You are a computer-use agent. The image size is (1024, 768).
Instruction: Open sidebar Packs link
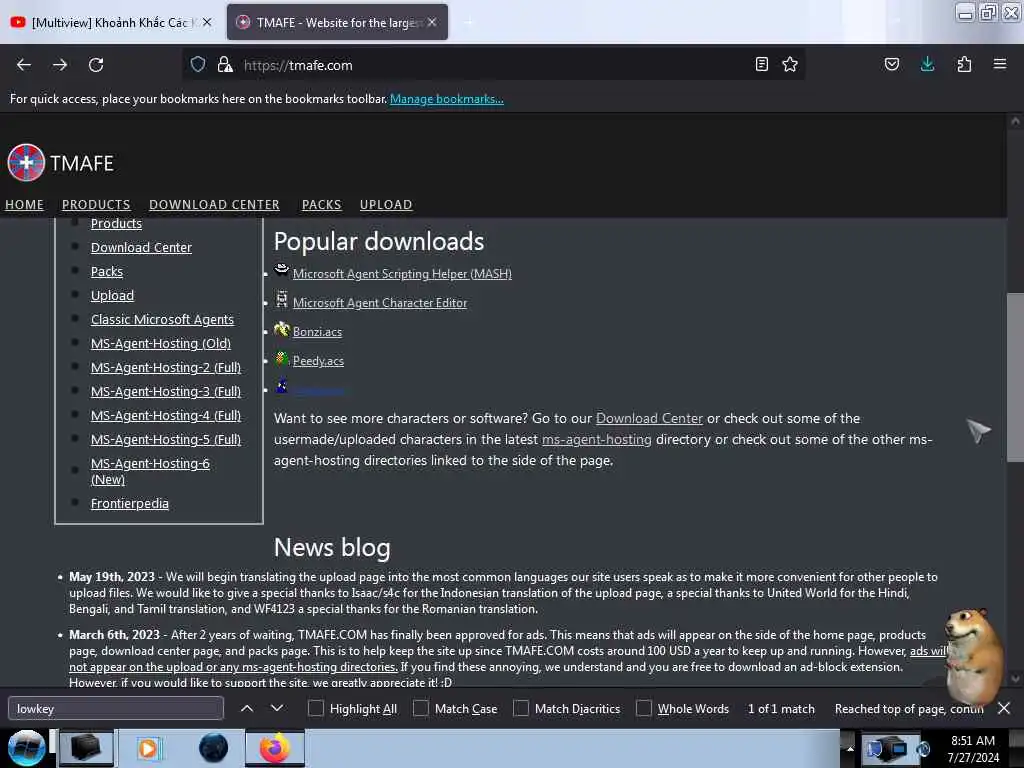106,272
